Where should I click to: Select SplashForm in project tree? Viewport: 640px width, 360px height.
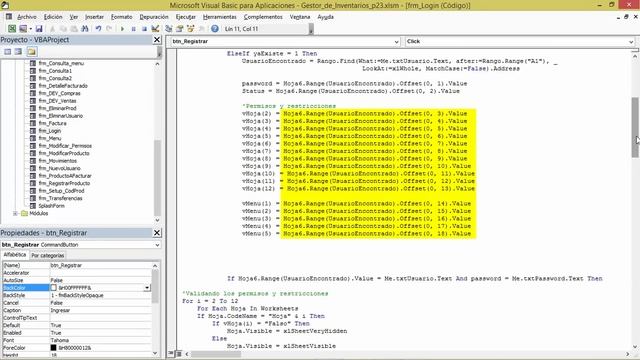(x=51, y=206)
